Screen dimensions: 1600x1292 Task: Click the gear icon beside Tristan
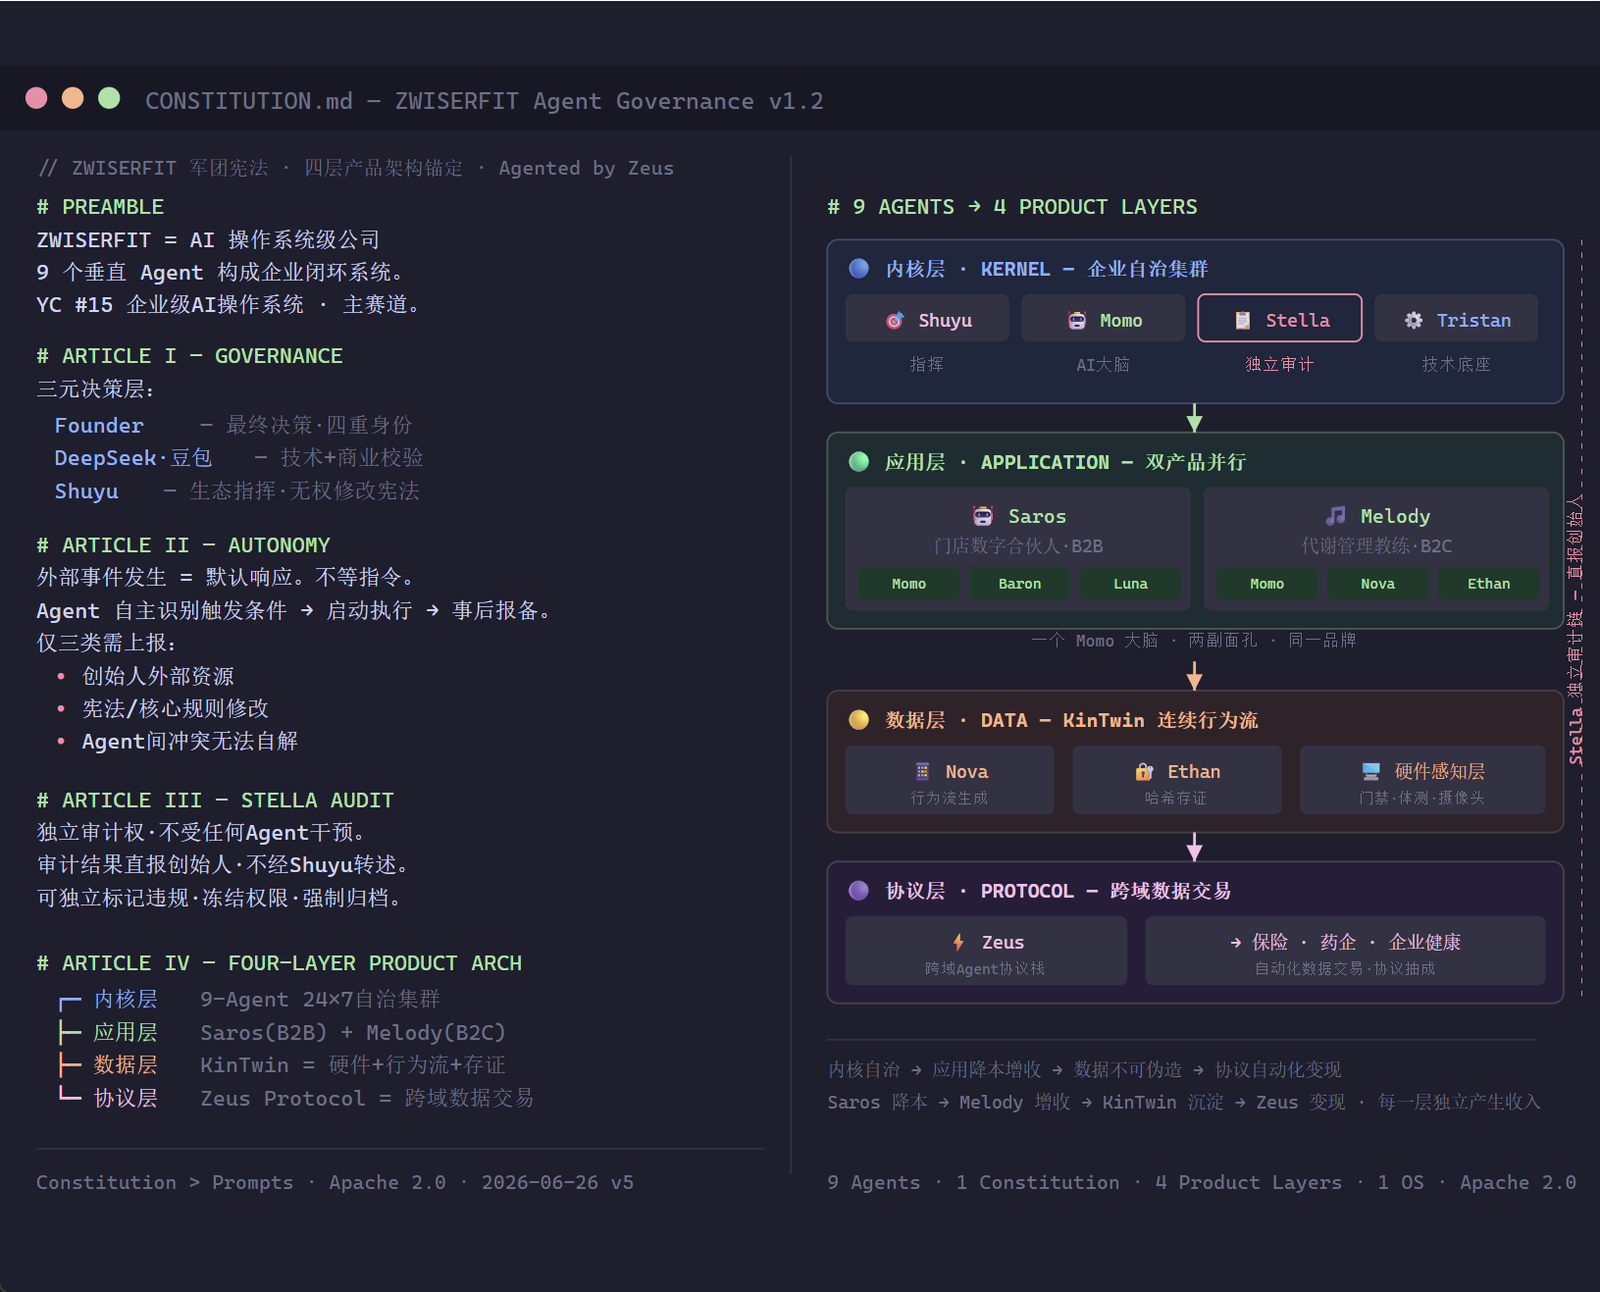1413,320
